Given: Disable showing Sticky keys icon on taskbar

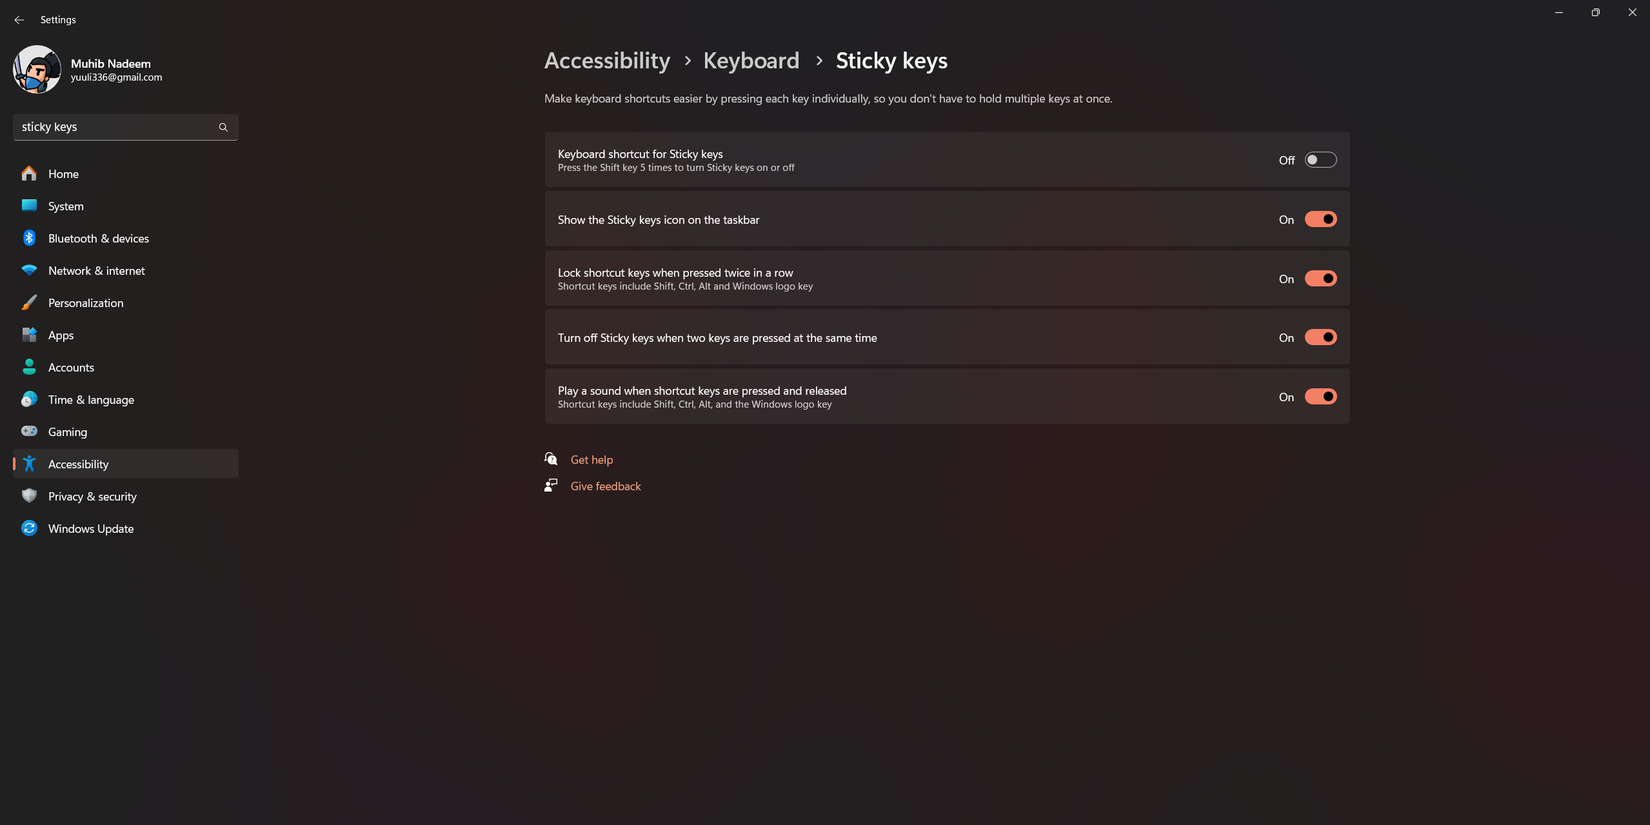Looking at the screenshot, I should tap(1320, 218).
